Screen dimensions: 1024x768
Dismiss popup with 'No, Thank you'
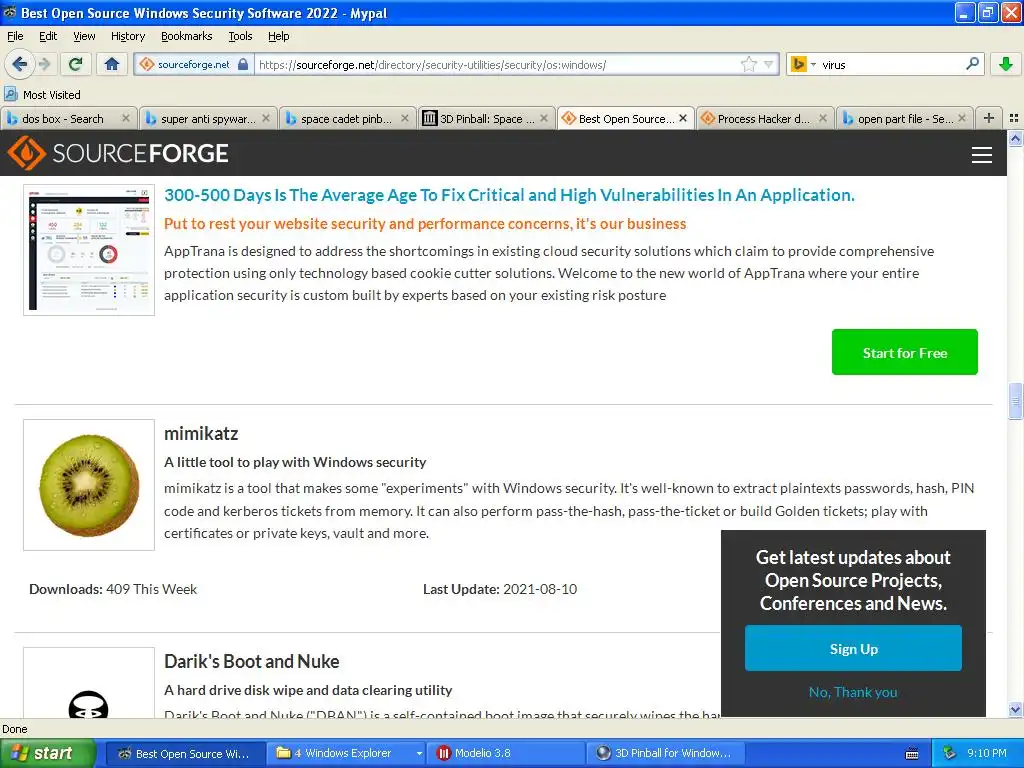click(x=853, y=692)
